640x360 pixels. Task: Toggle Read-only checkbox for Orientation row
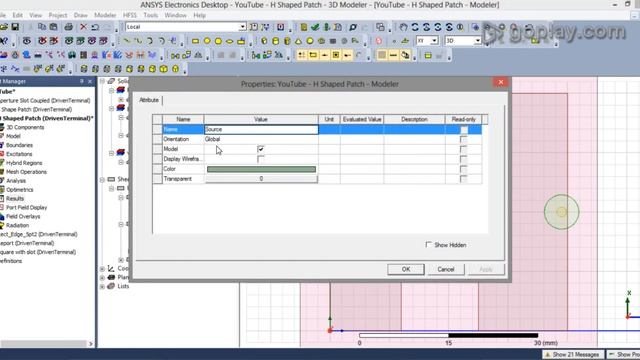(x=464, y=140)
